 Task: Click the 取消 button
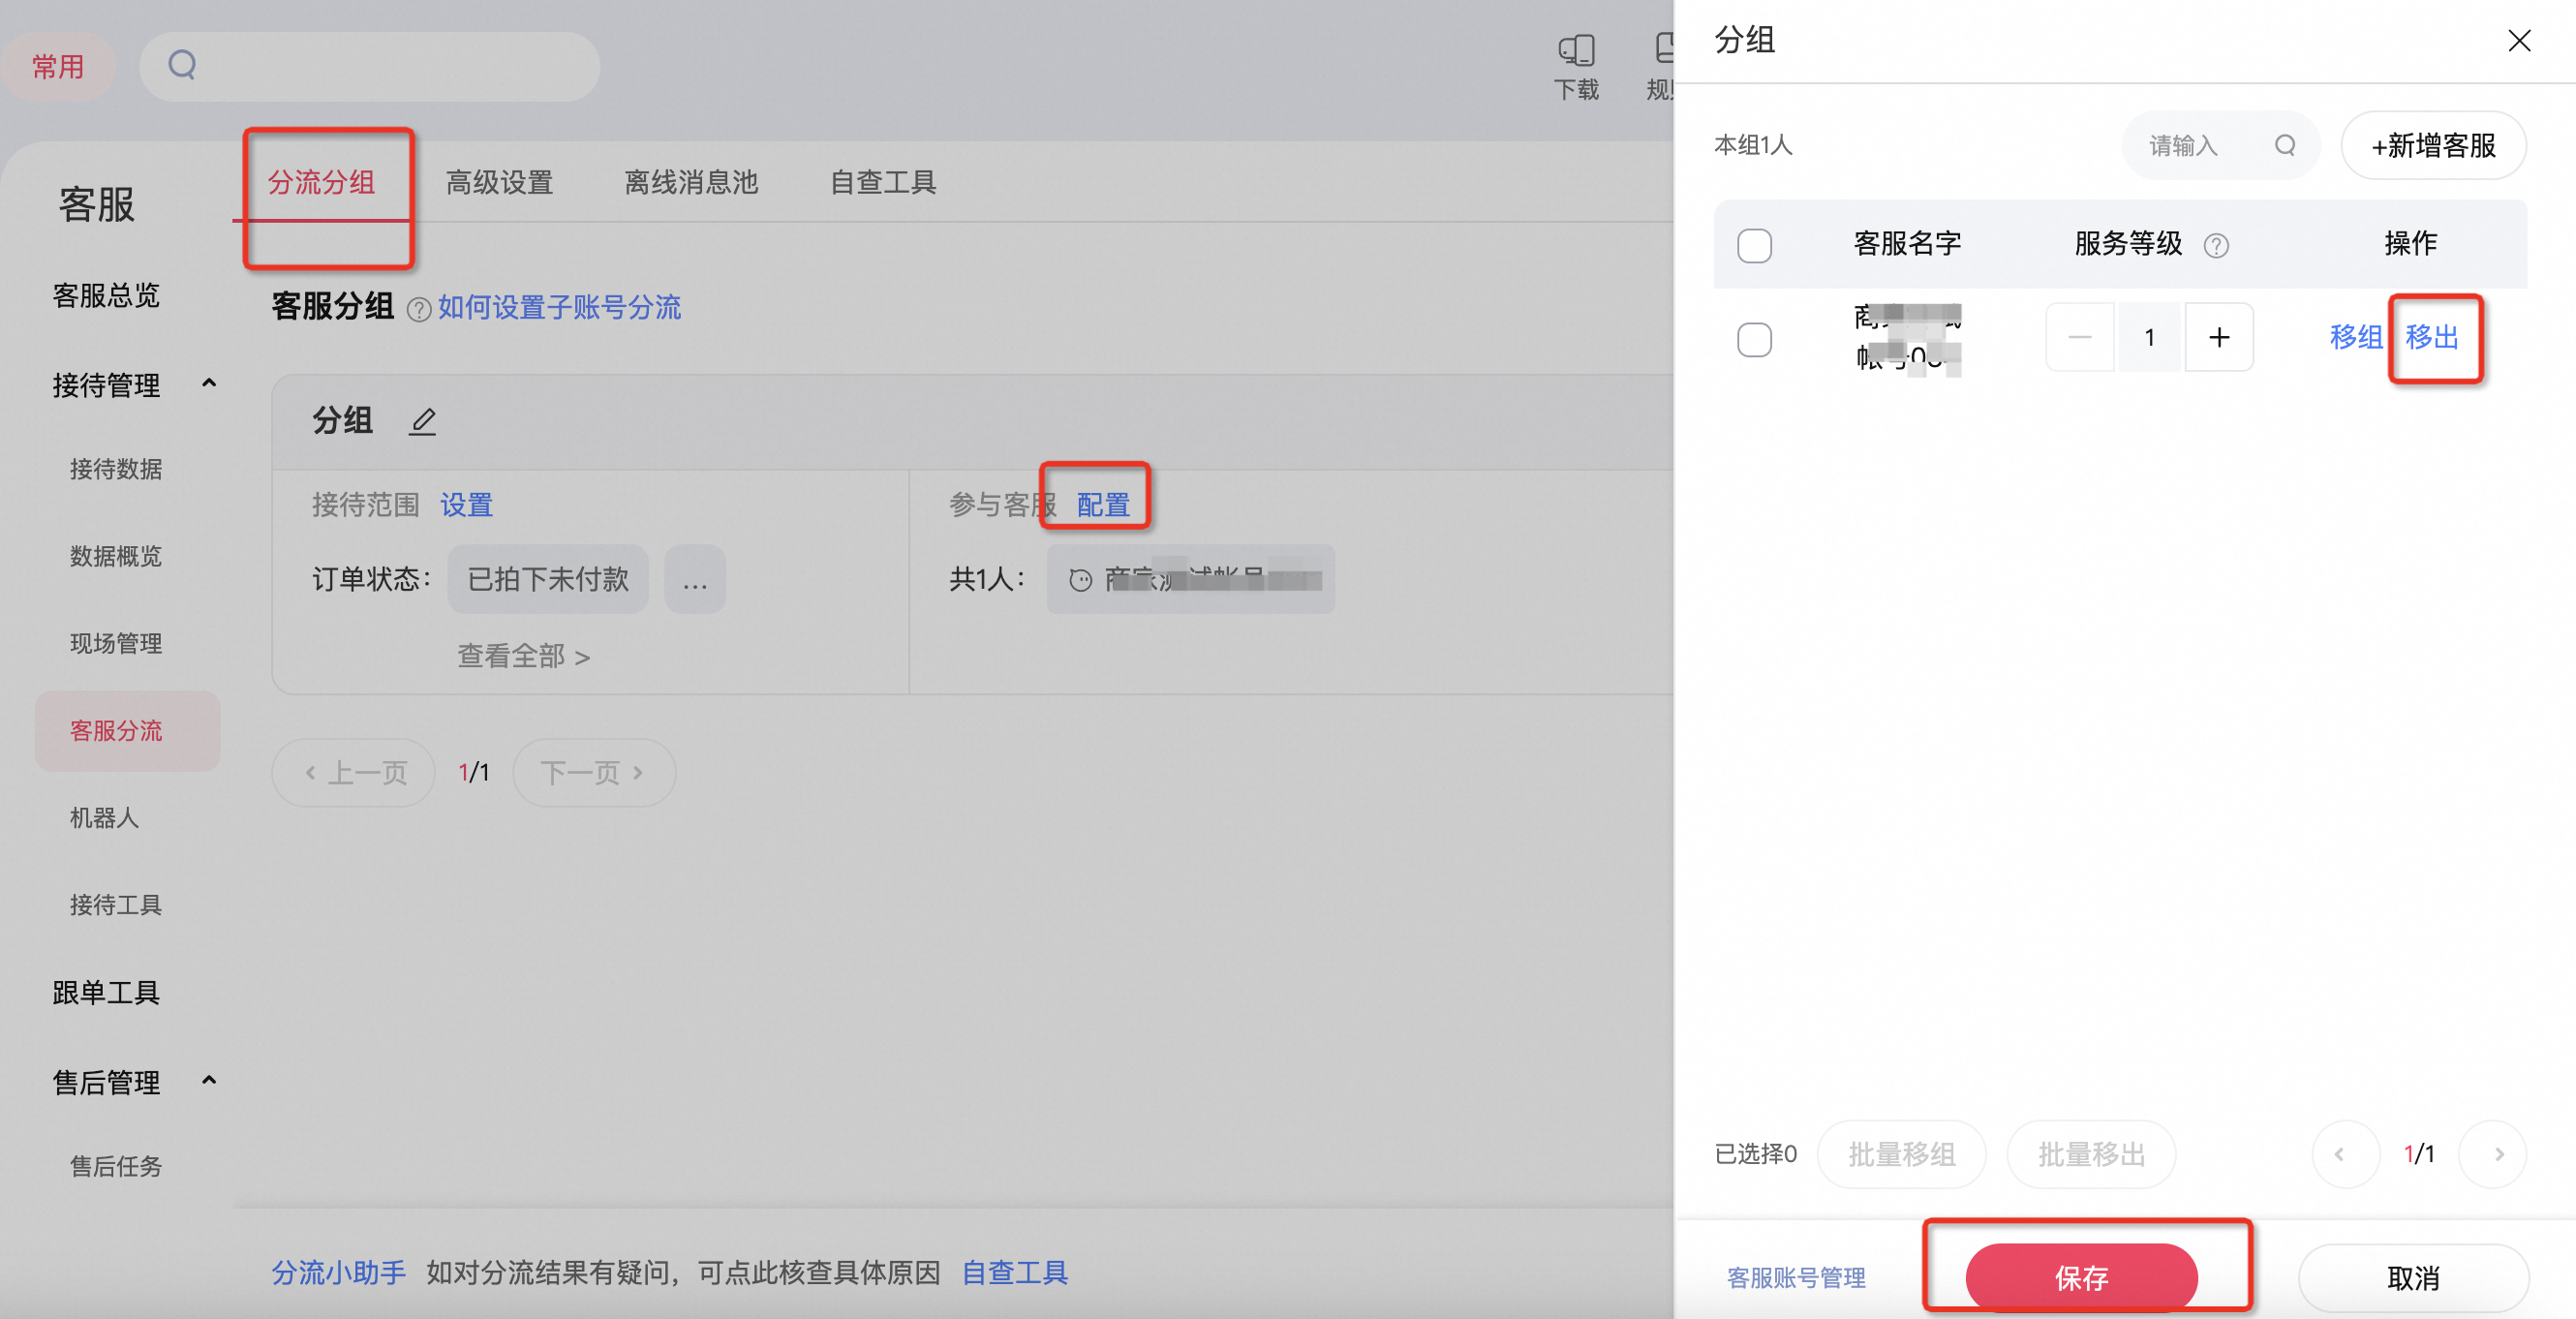tap(2413, 1277)
